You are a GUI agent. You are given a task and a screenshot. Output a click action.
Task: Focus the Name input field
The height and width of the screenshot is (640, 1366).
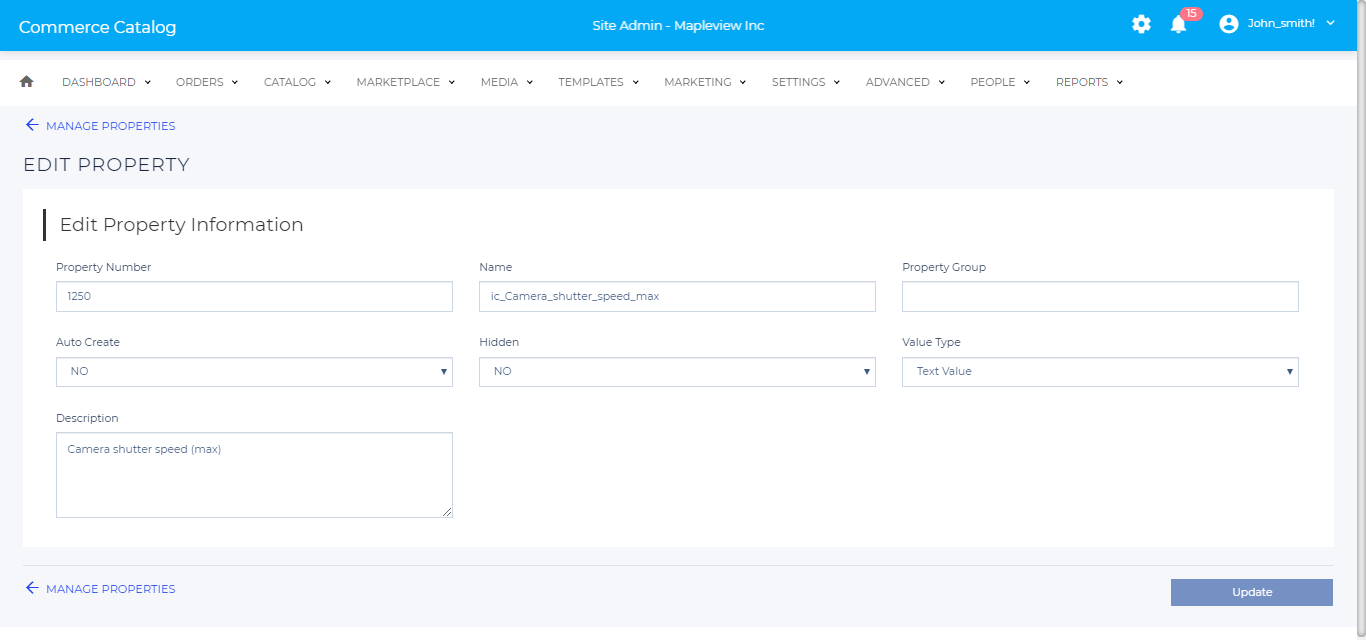click(677, 297)
